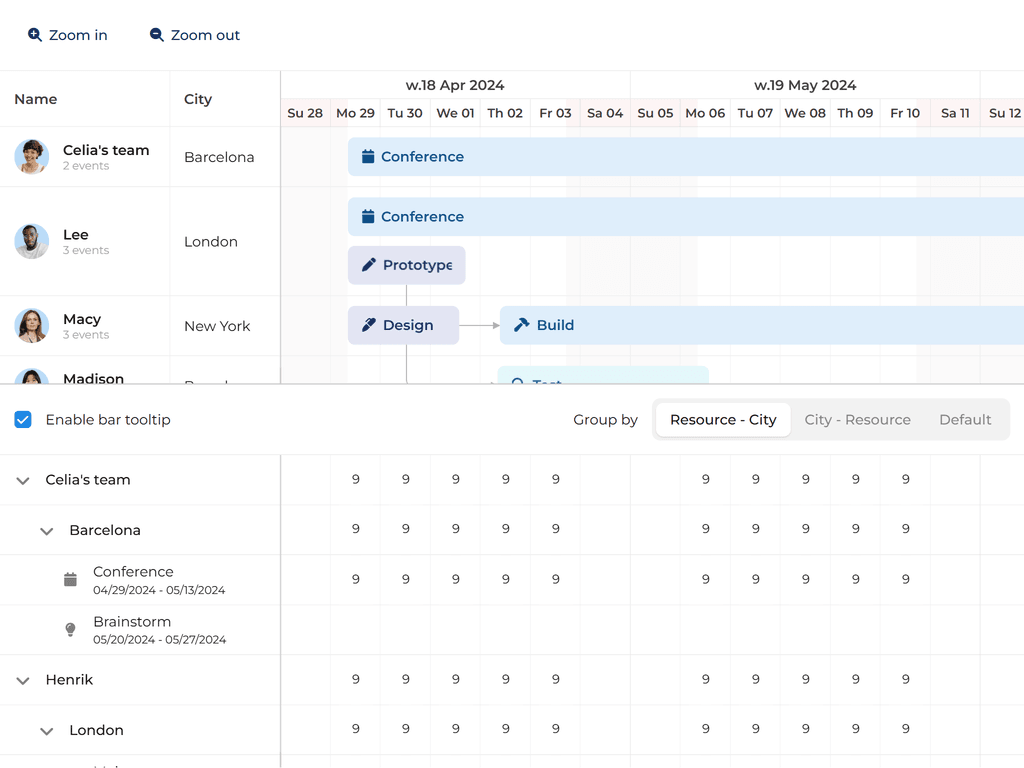Collapse the Celia's team group
1024x768 pixels.
tap(23, 480)
